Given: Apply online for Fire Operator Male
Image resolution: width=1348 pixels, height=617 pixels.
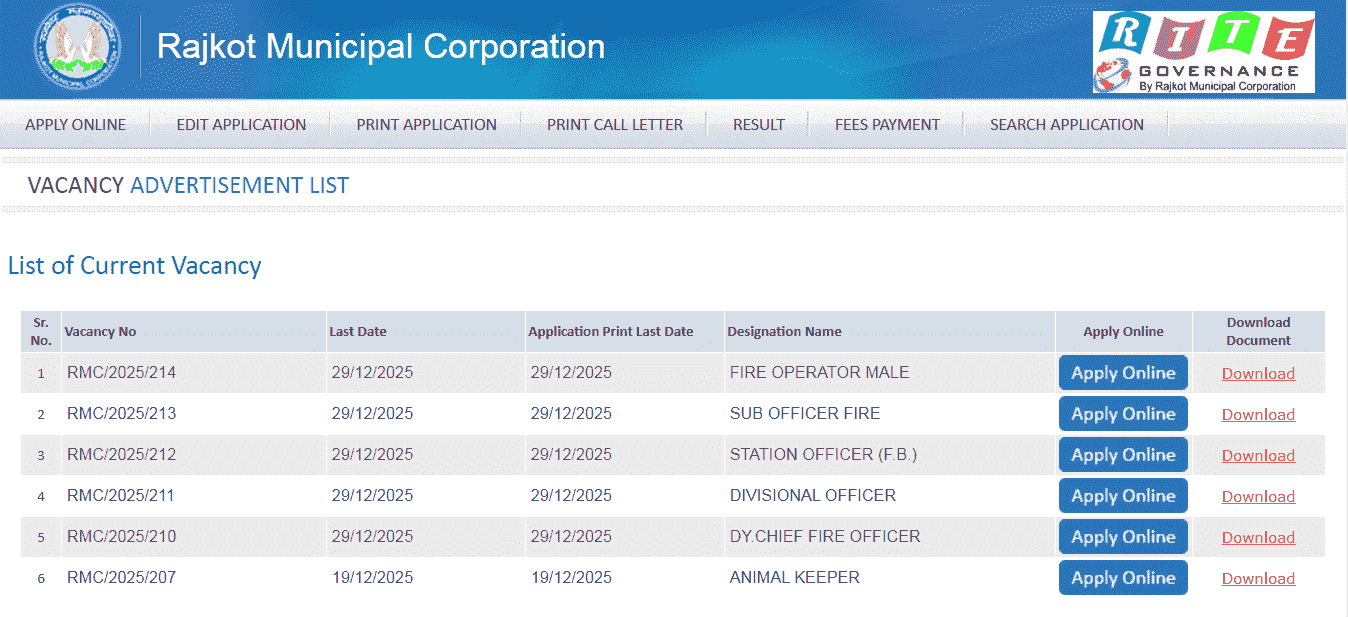Looking at the screenshot, I should 1123,373.
